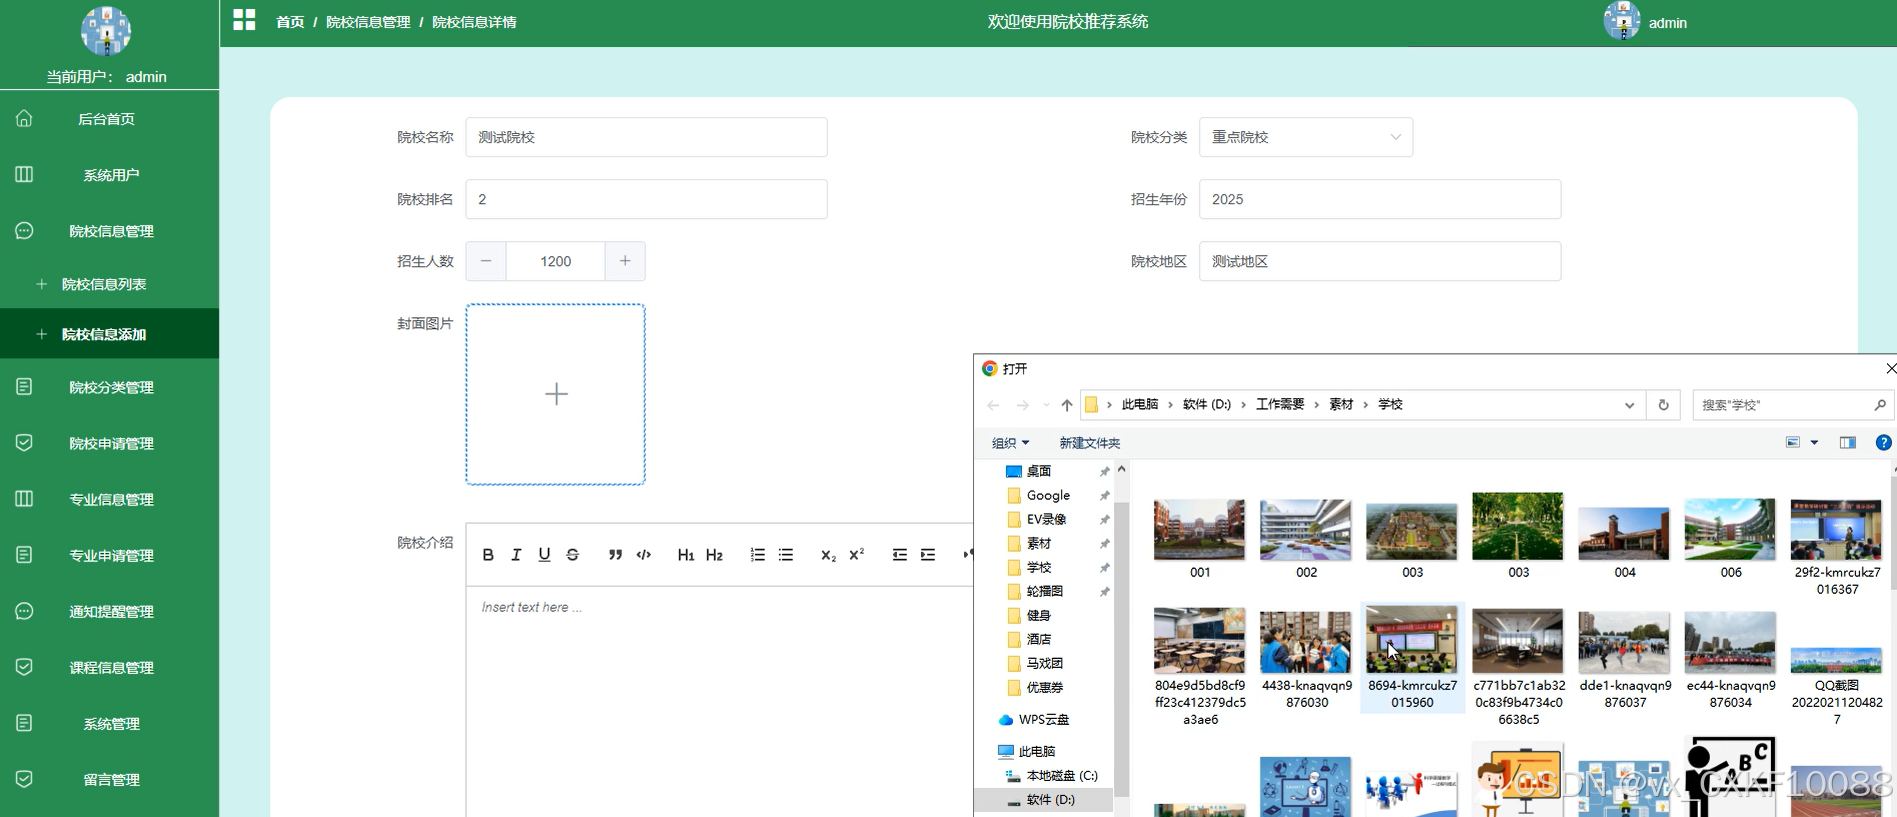The image size is (1897, 817).
Task: Click the search magnifier in file dialog
Action: tap(1880, 405)
